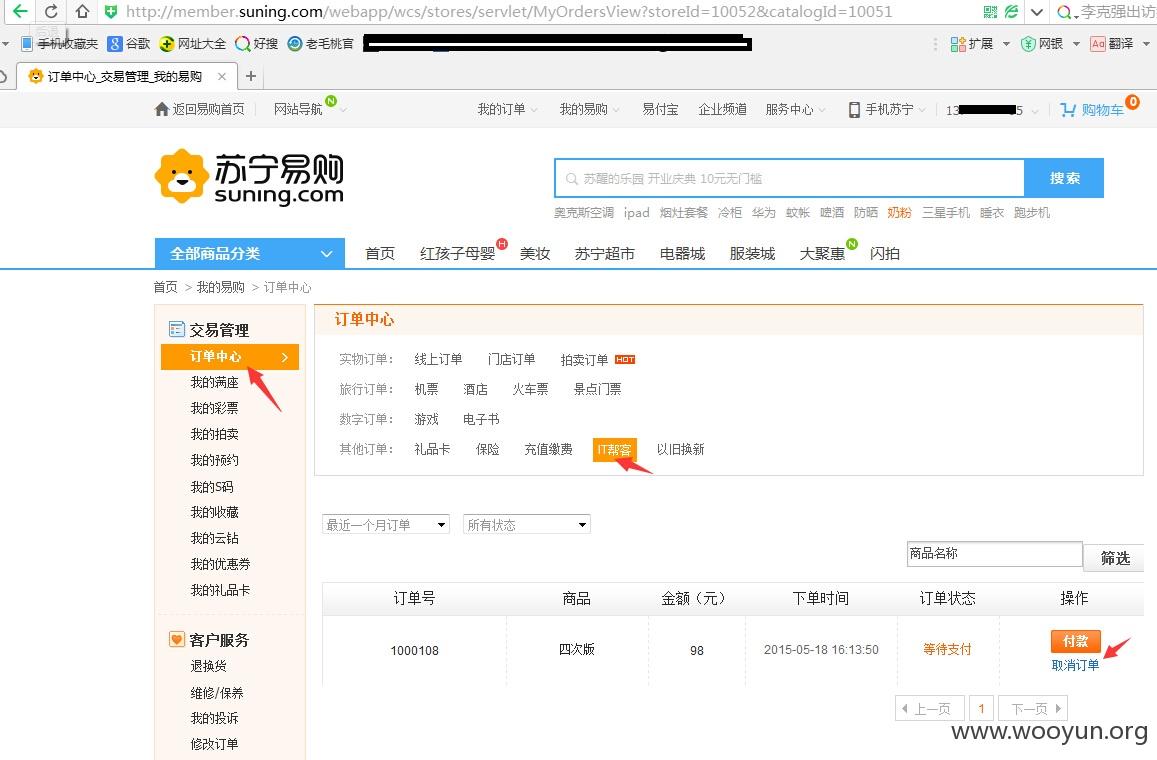
Task: Click the green security shield icon
Action: point(111,12)
